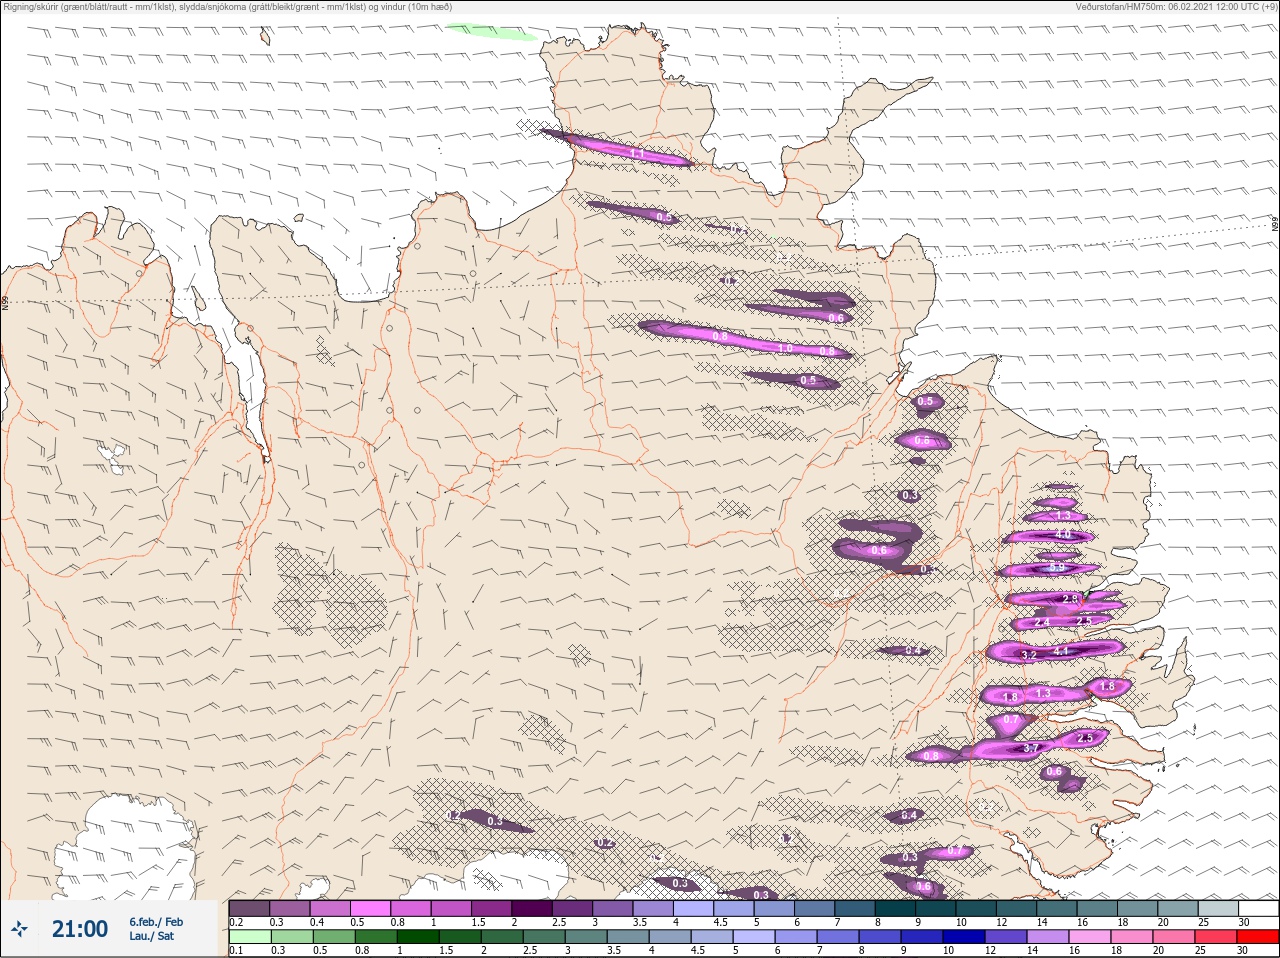
Task: Click the '6.feb./ Feb' date text
Action: (156, 921)
